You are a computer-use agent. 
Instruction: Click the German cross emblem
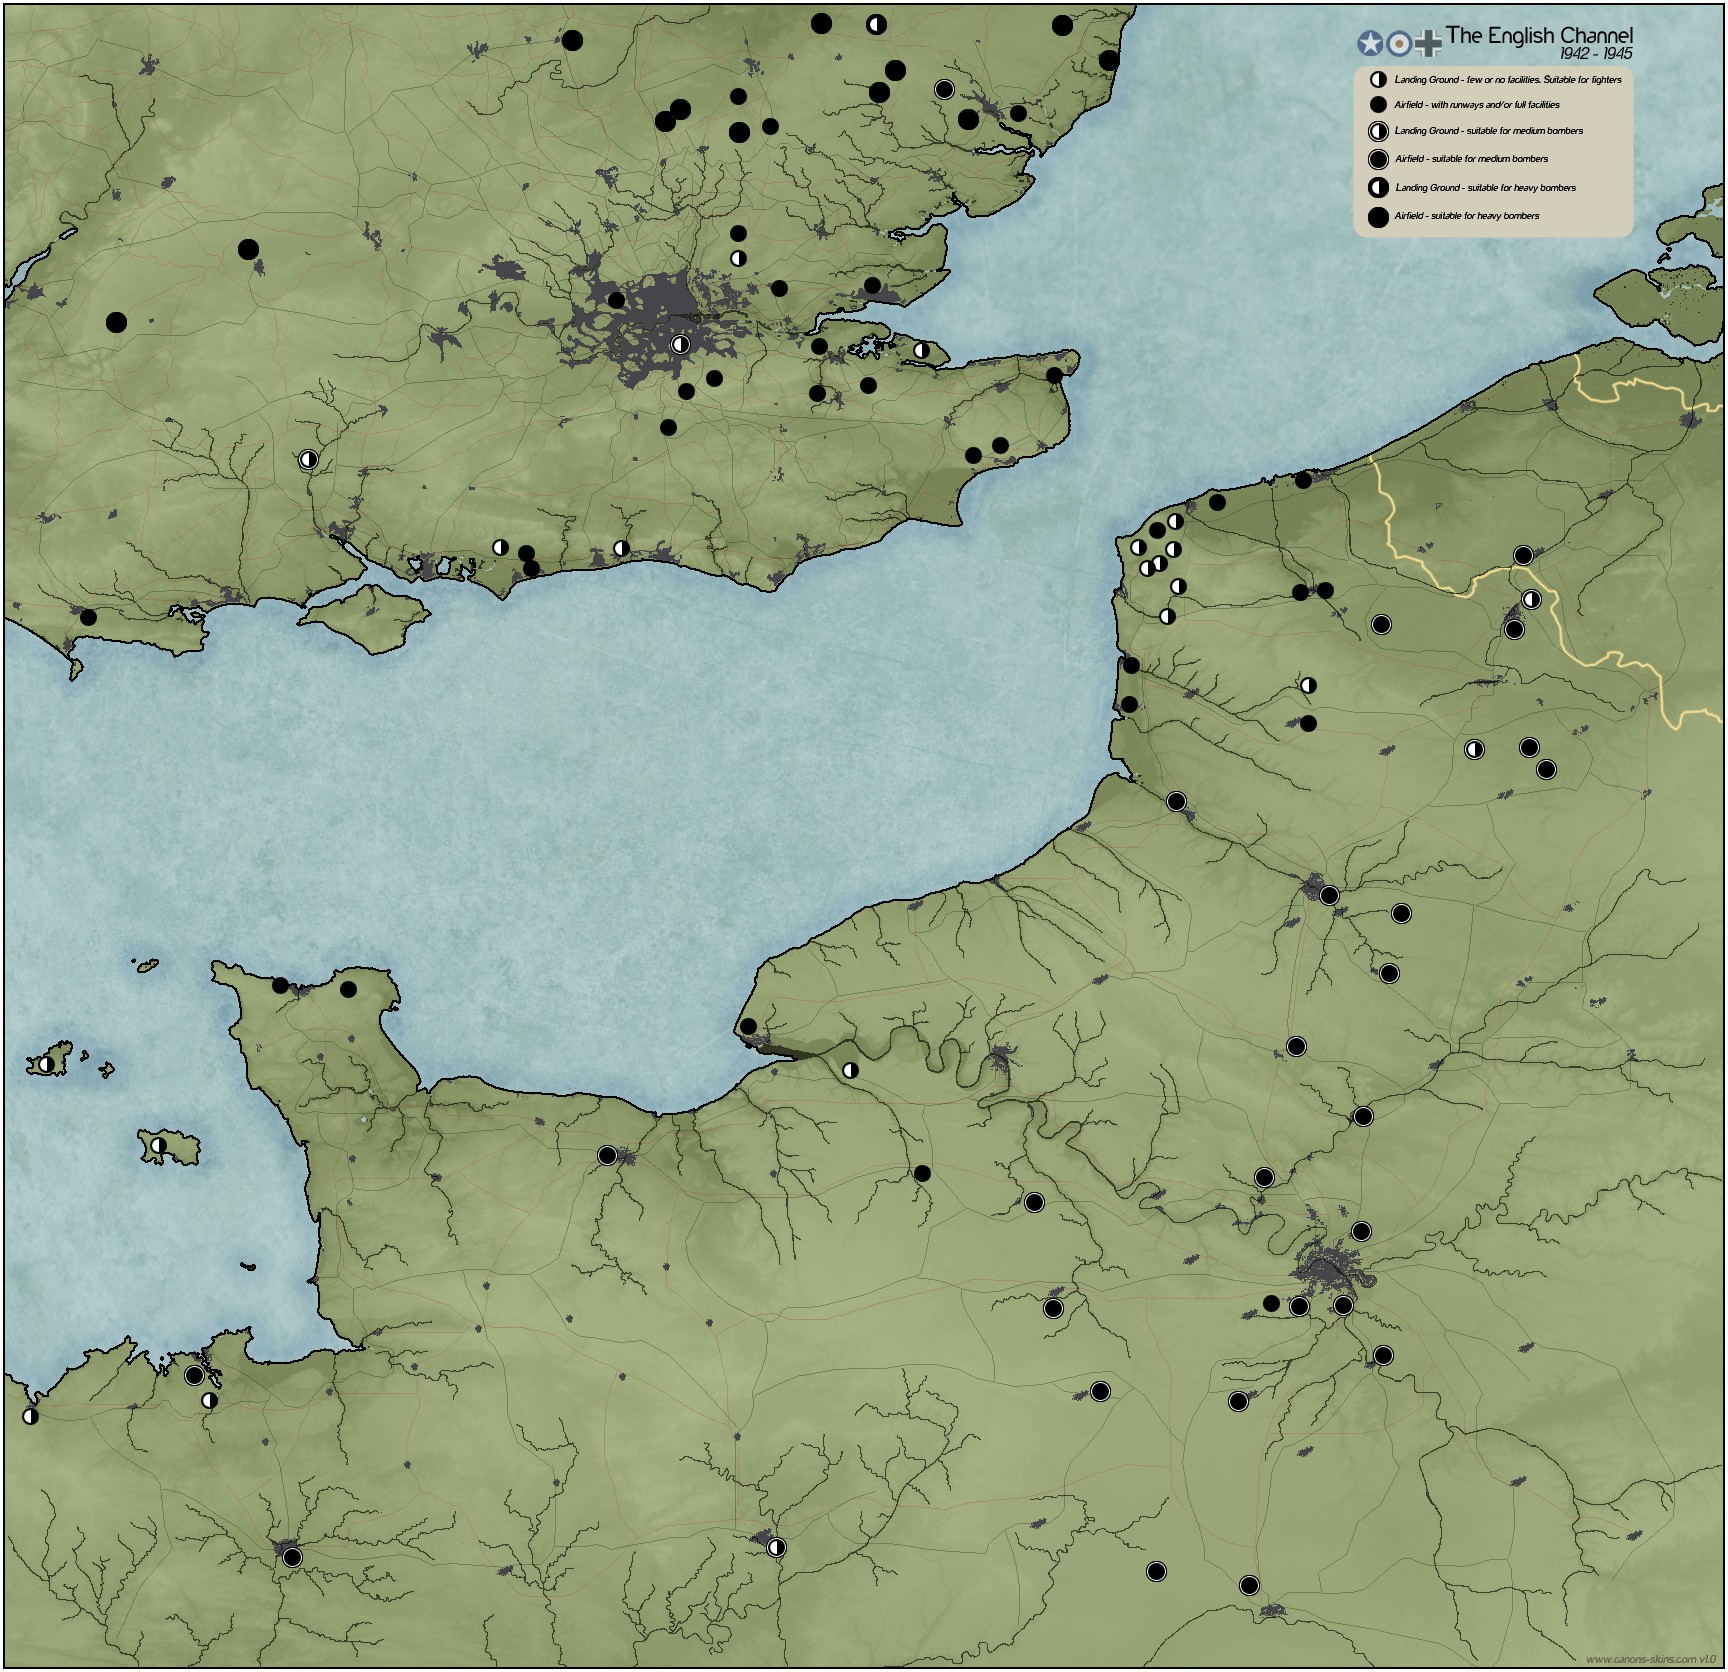(1428, 43)
